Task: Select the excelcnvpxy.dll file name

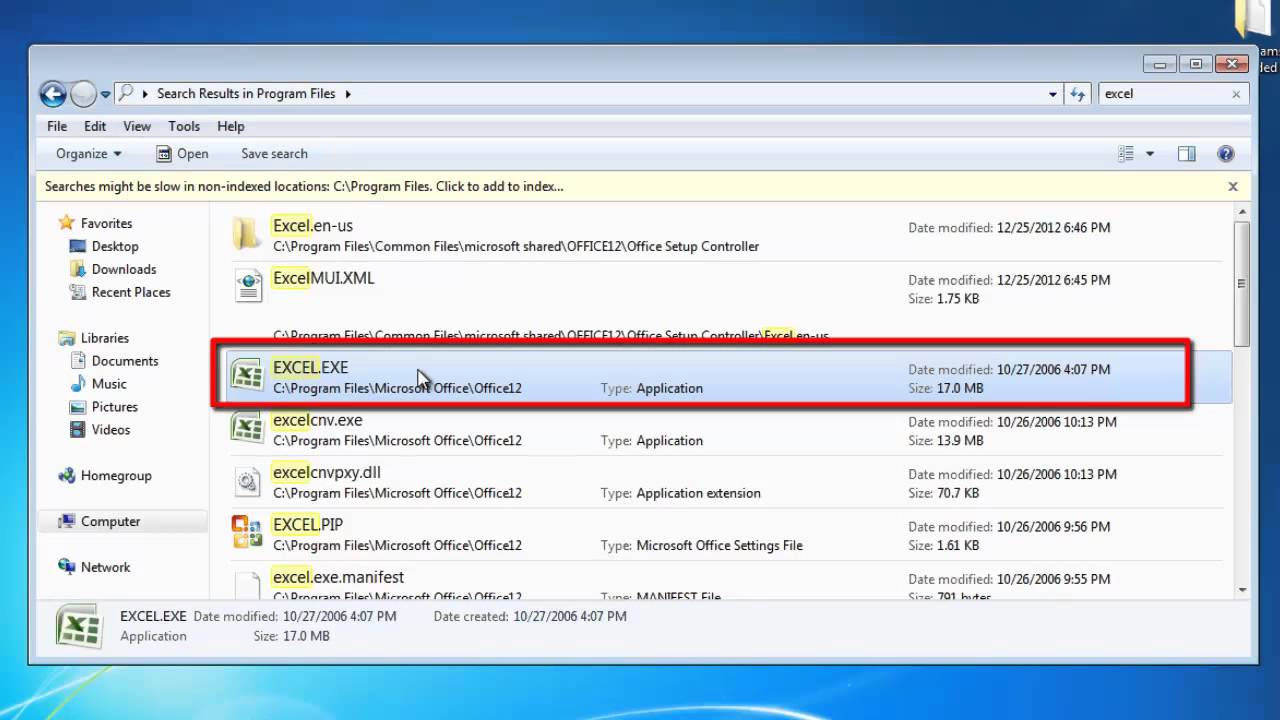Action: point(326,472)
